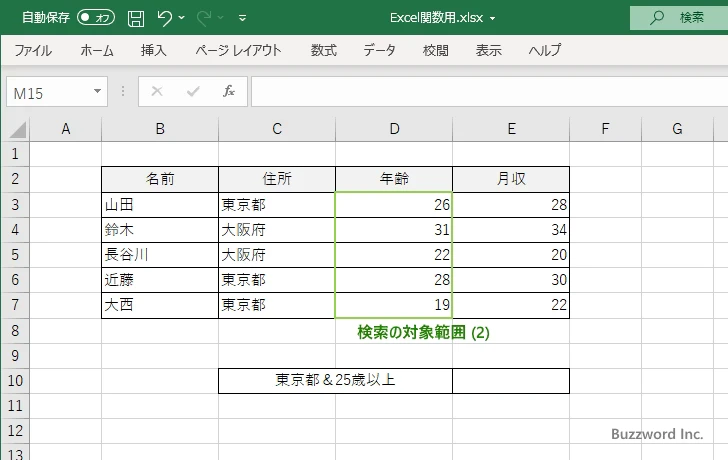Click the formula bar options dots handle
Screen dimensions: 728x460
click(123, 91)
